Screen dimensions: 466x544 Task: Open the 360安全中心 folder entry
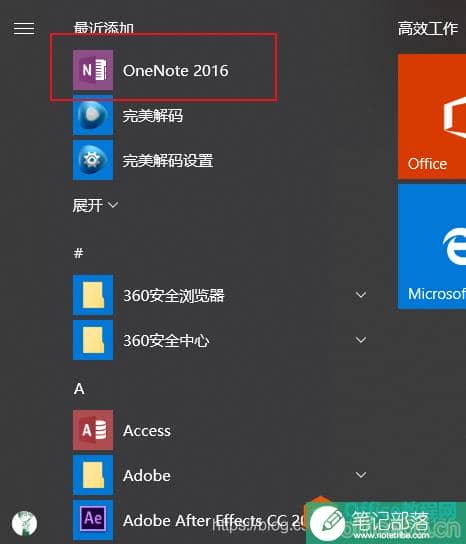(166, 341)
